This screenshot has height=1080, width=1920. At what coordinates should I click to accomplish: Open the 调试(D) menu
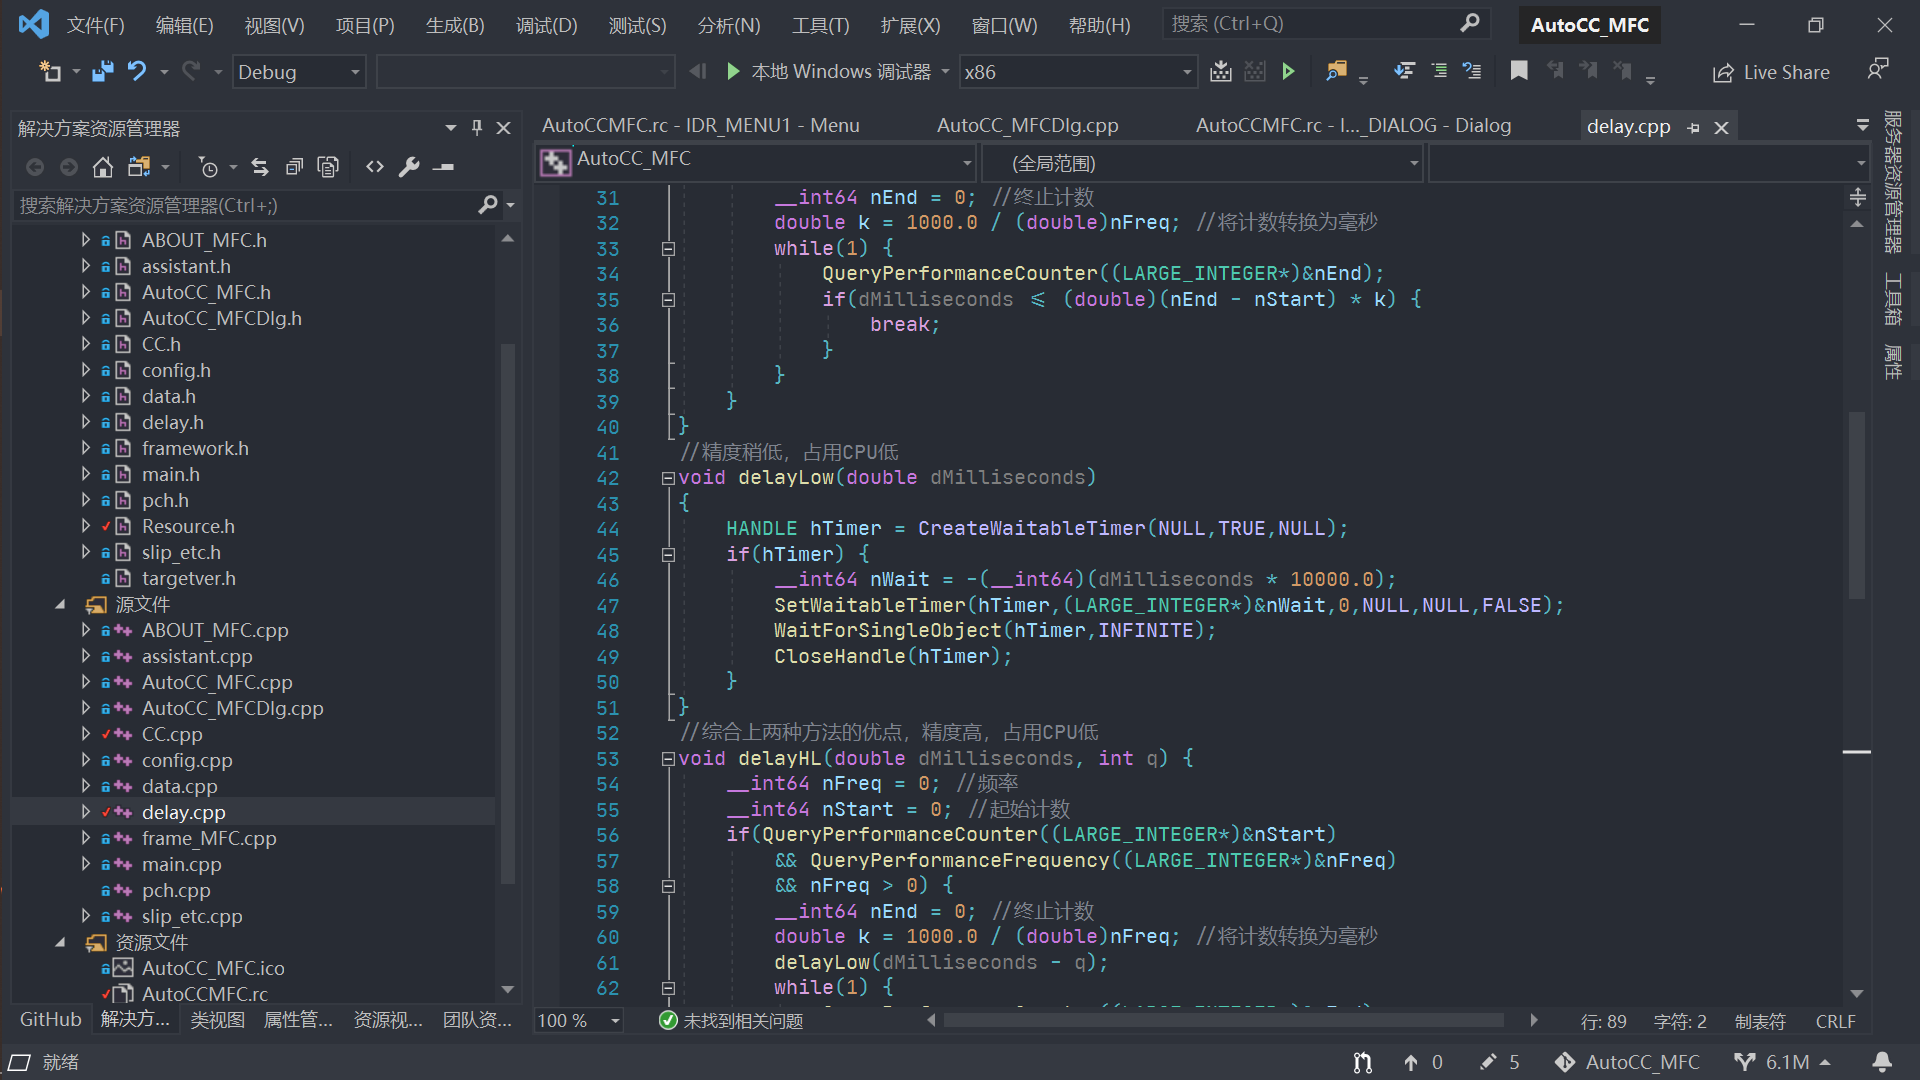point(546,25)
